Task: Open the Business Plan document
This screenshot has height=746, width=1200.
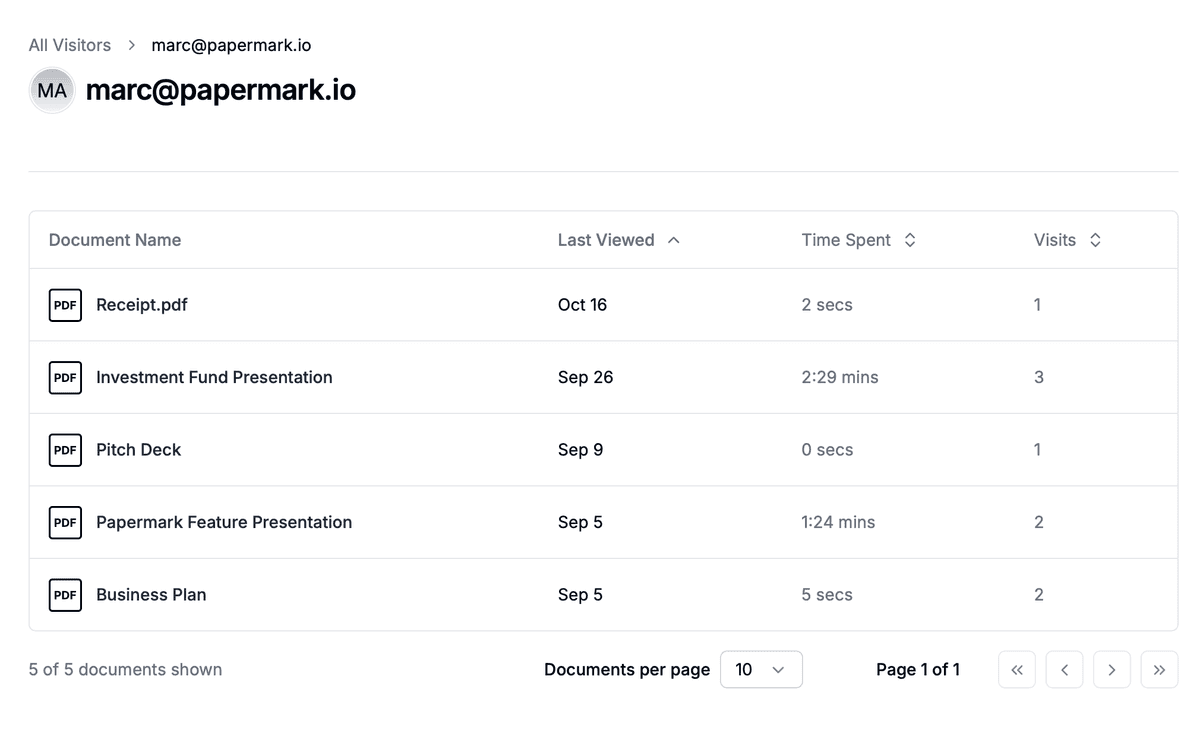Action: tap(151, 595)
